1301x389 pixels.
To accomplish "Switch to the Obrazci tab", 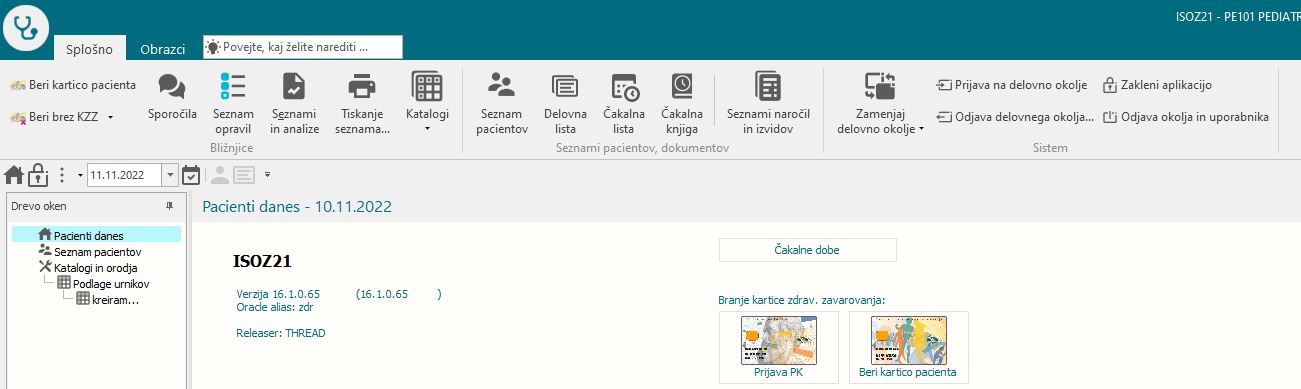I will (162, 49).
